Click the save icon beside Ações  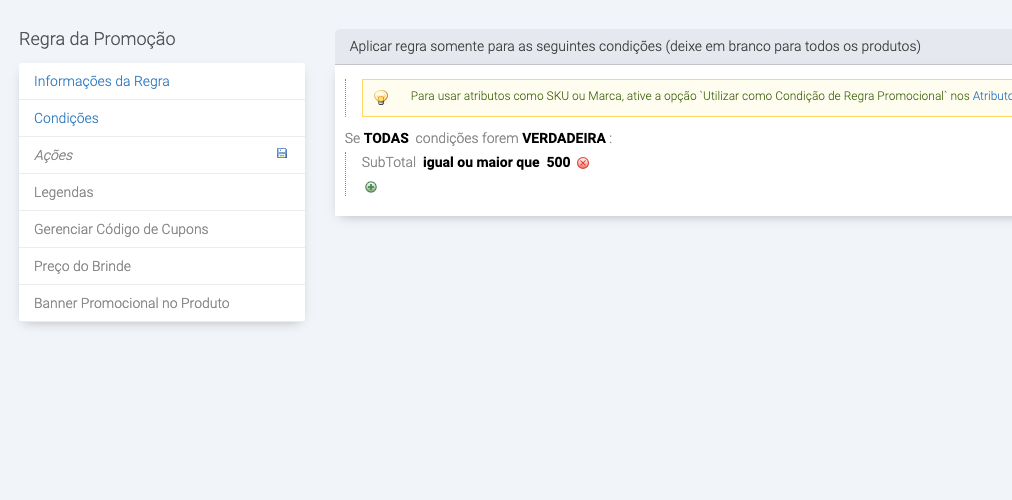click(282, 154)
